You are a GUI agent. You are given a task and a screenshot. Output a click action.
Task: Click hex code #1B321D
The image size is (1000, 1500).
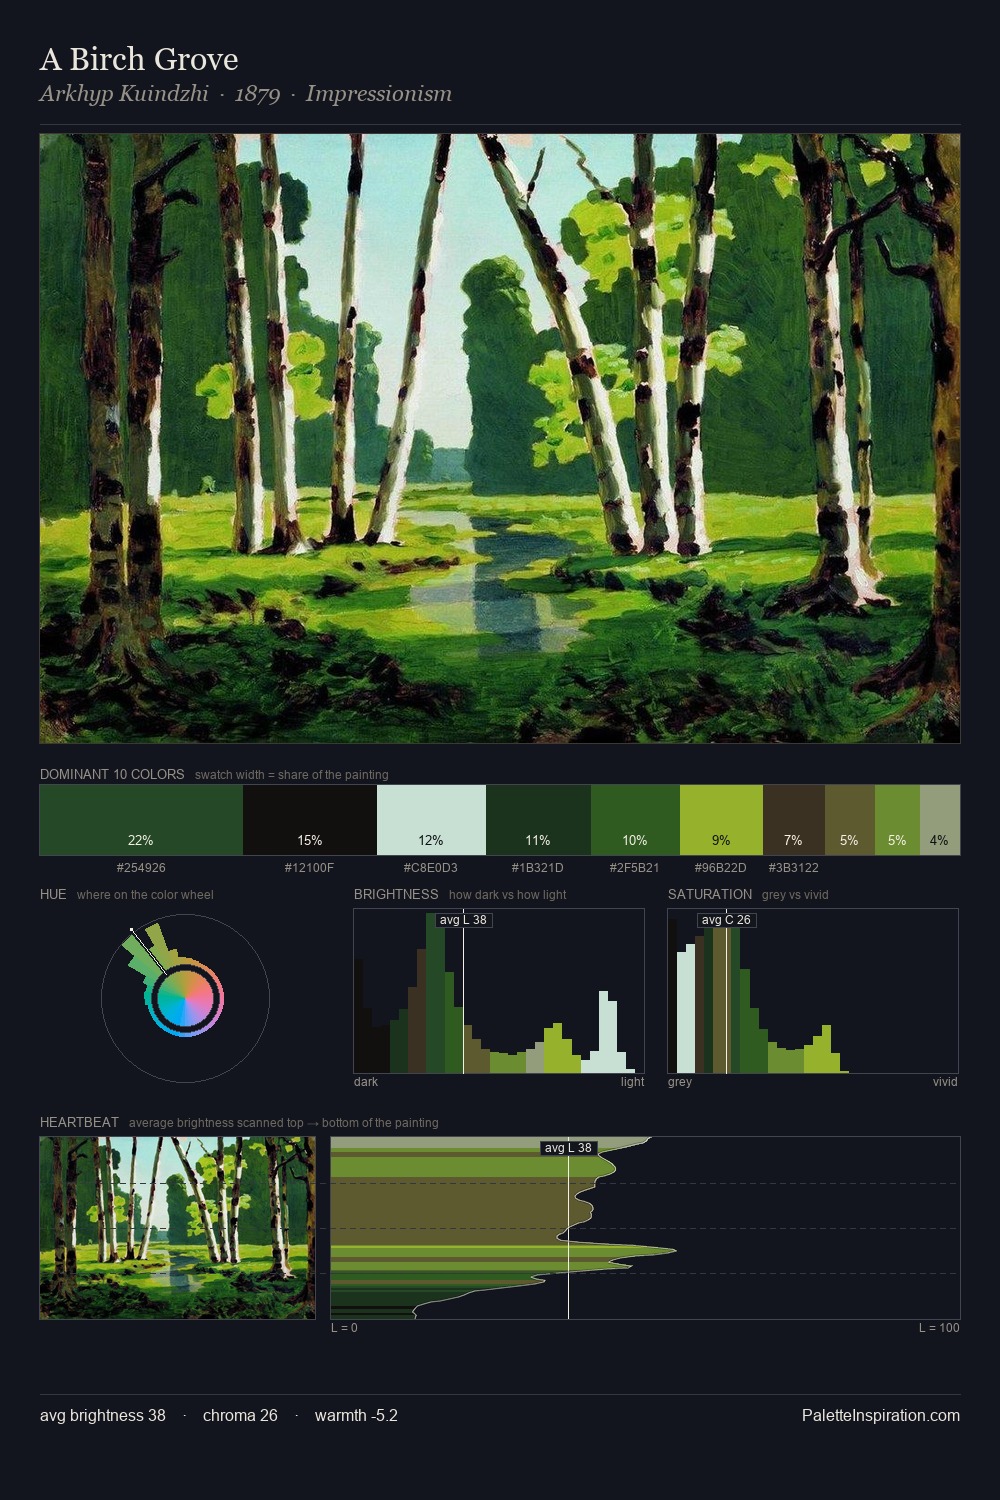[x=538, y=868]
